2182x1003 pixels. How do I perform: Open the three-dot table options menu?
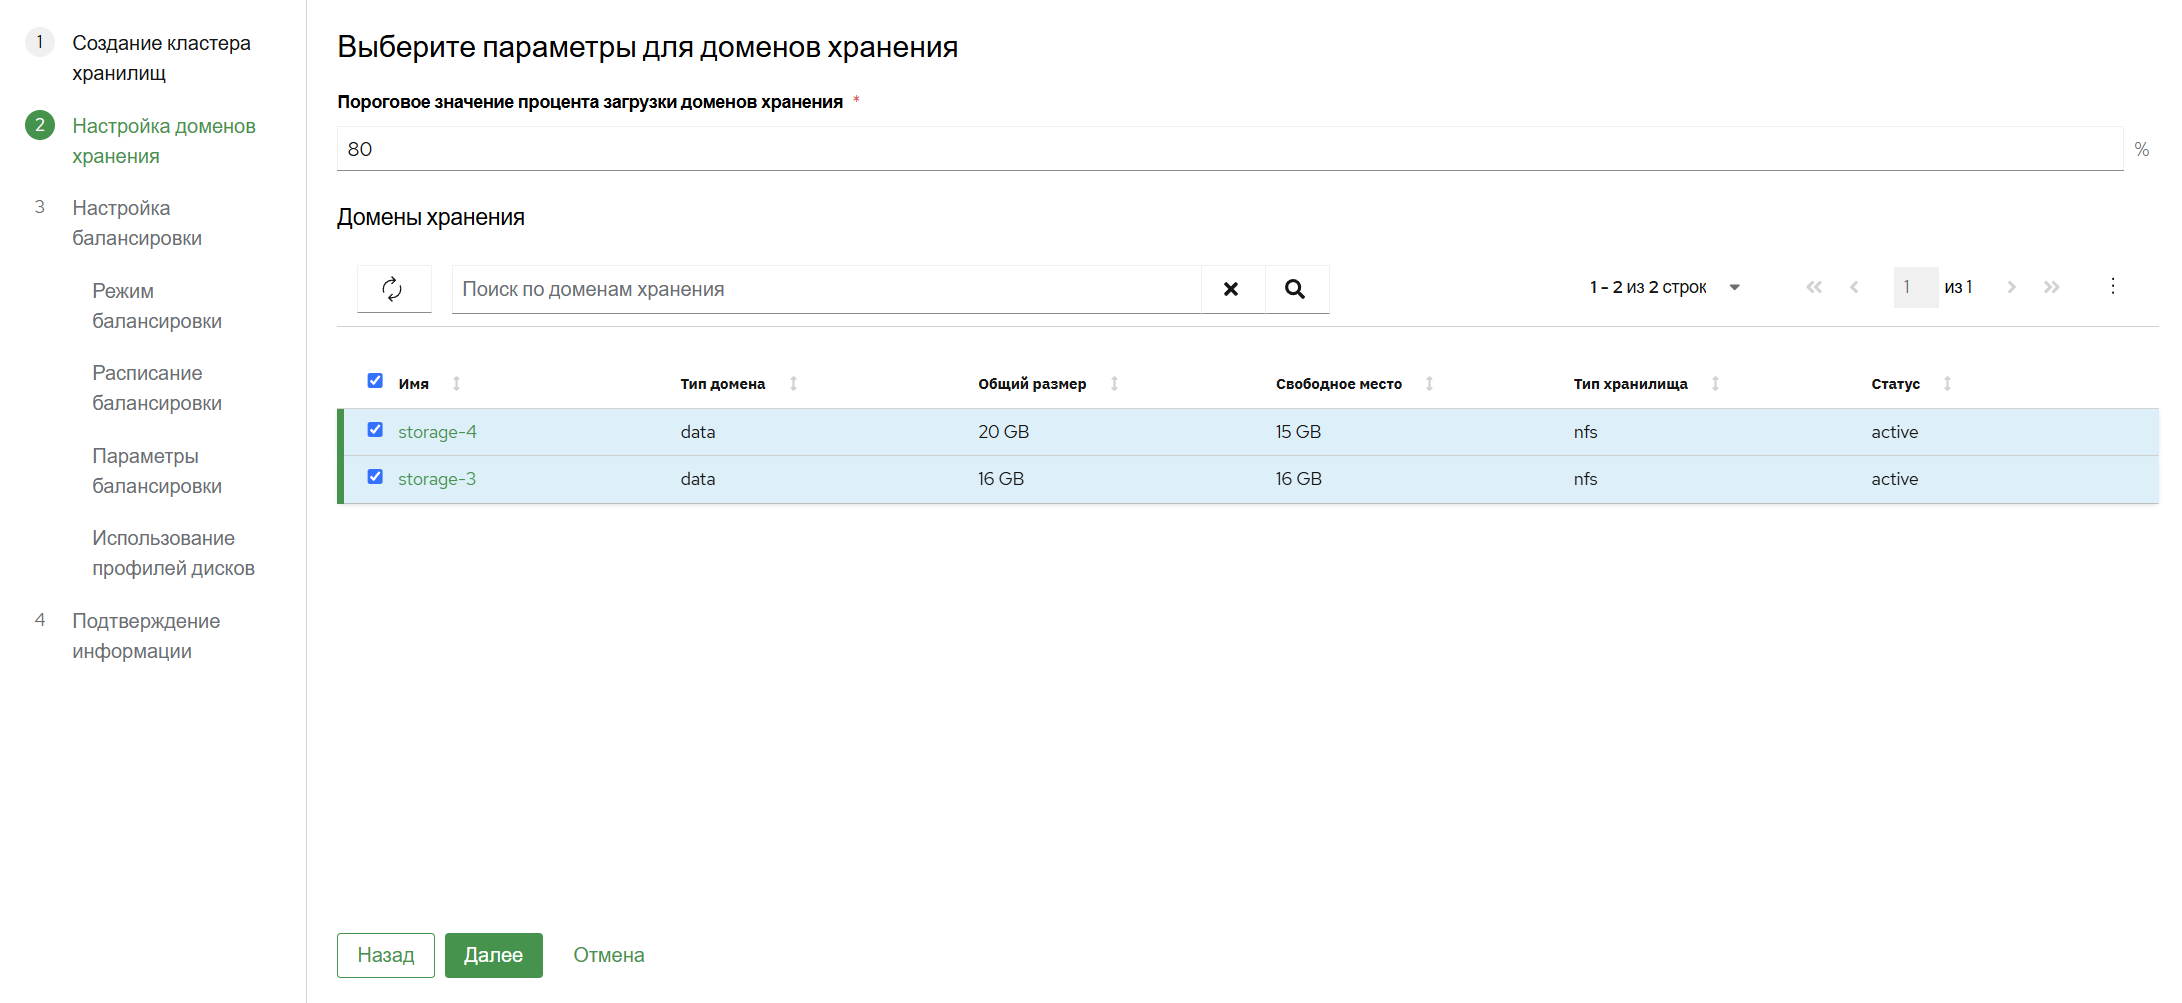[x=2113, y=286]
